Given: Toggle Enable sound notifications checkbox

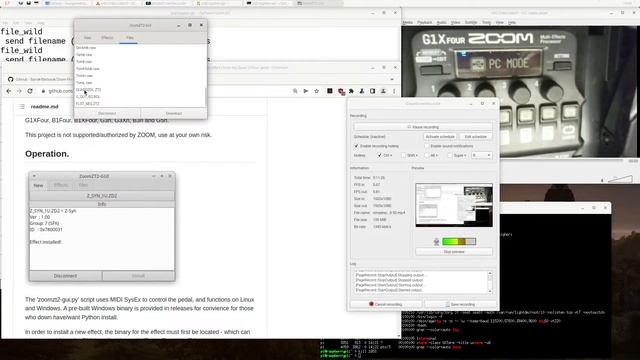Looking at the screenshot, I should point(427,146).
